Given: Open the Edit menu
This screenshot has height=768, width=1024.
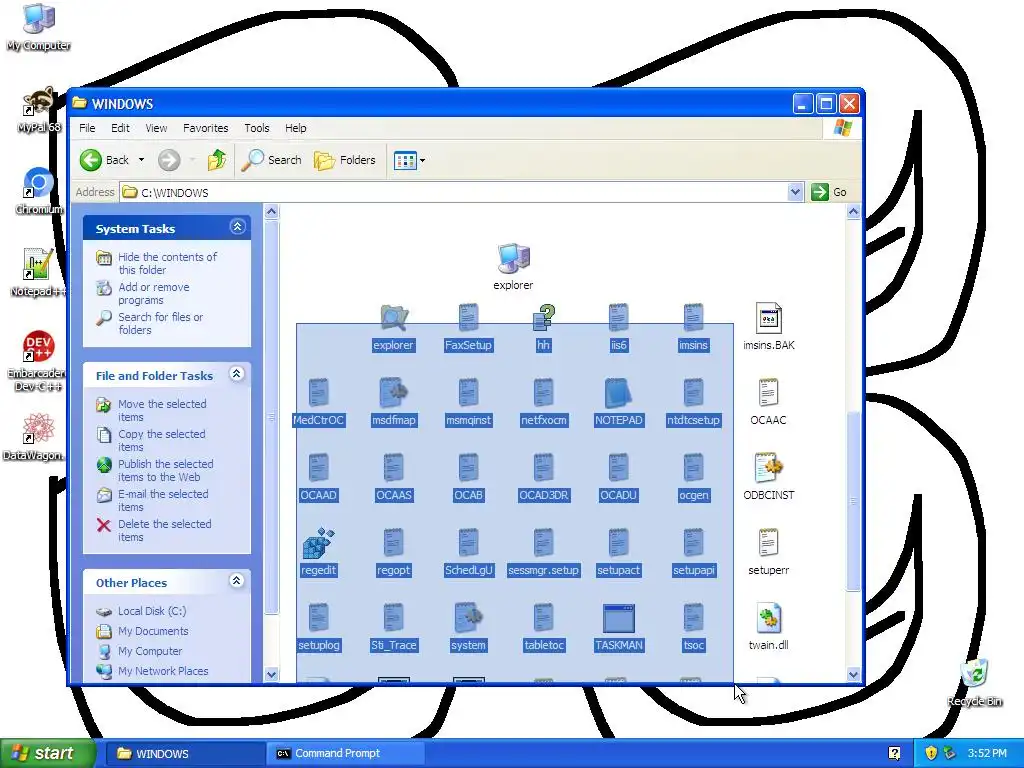Looking at the screenshot, I should tap(120, 128).
